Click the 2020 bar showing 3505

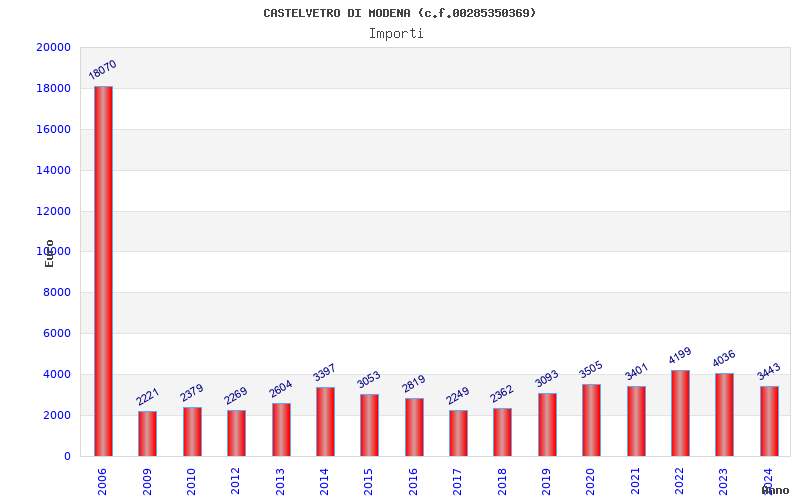(x=591, y=420)
